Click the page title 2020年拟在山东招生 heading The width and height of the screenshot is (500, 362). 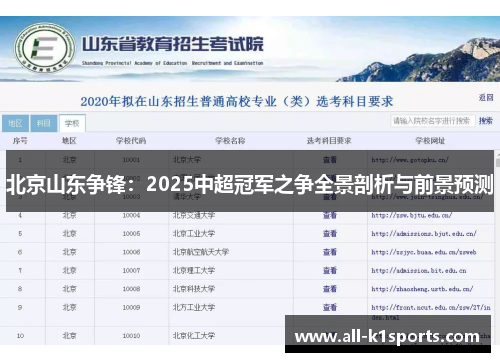(237, 101)
